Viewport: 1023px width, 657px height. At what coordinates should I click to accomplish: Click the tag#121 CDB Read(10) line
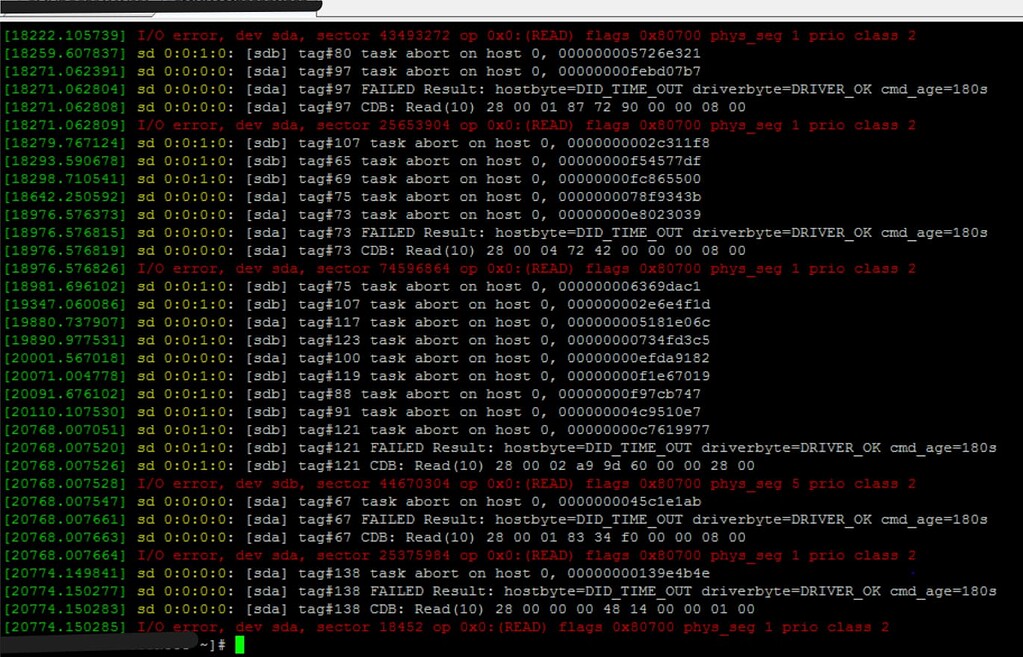(350, 465)
